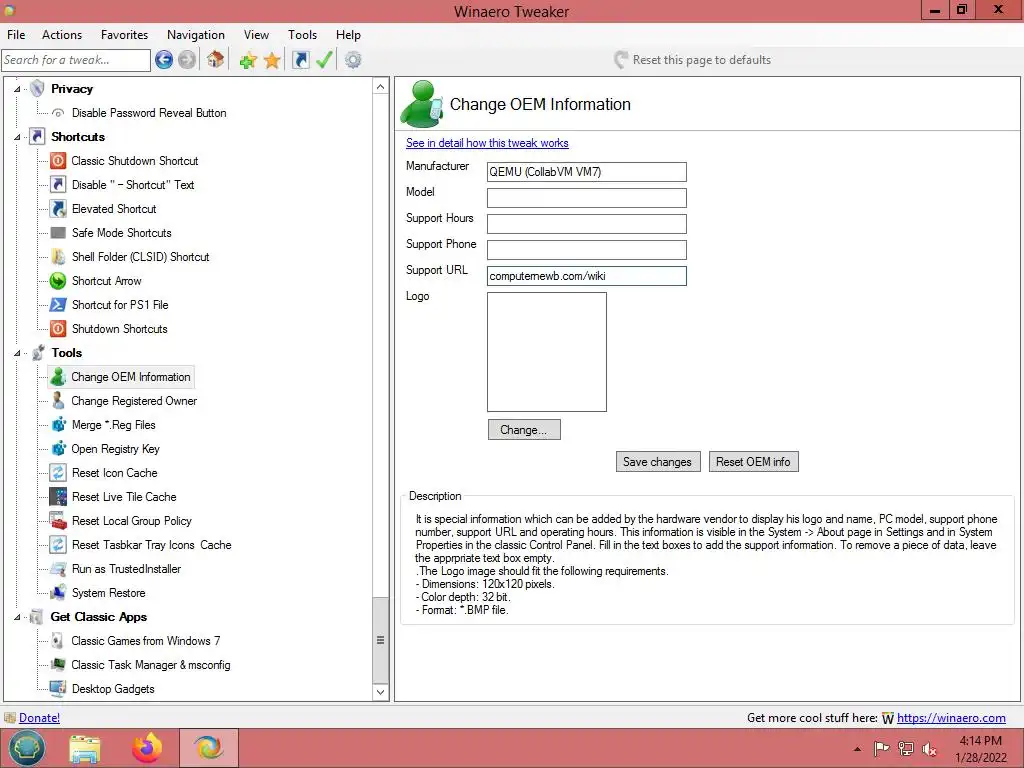1024x768 pixels.
Task: Open File Explorer from the taskbar
Action: [85, 748]
